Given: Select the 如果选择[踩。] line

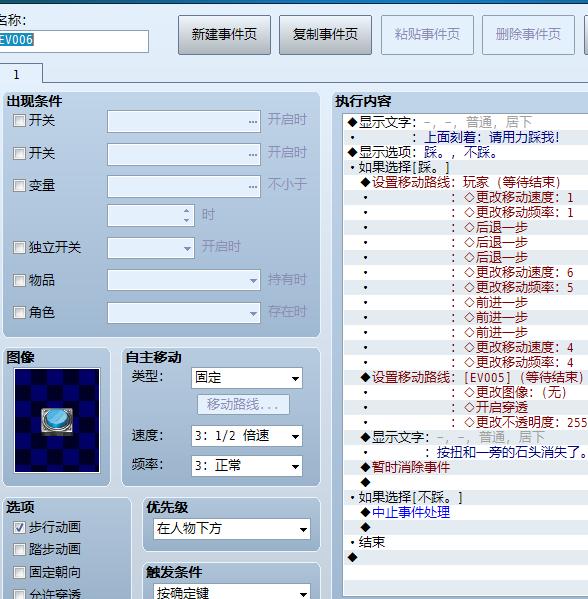Looking at the screenshot, I should pos(465,167).
